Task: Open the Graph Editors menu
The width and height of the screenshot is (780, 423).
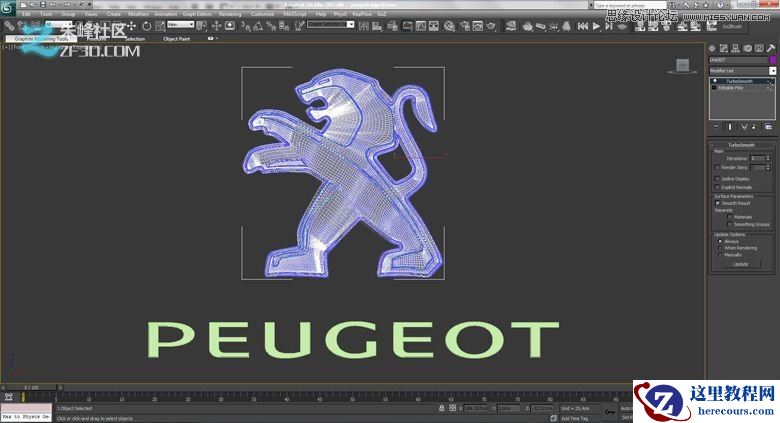Action: [x=197, y=14]
